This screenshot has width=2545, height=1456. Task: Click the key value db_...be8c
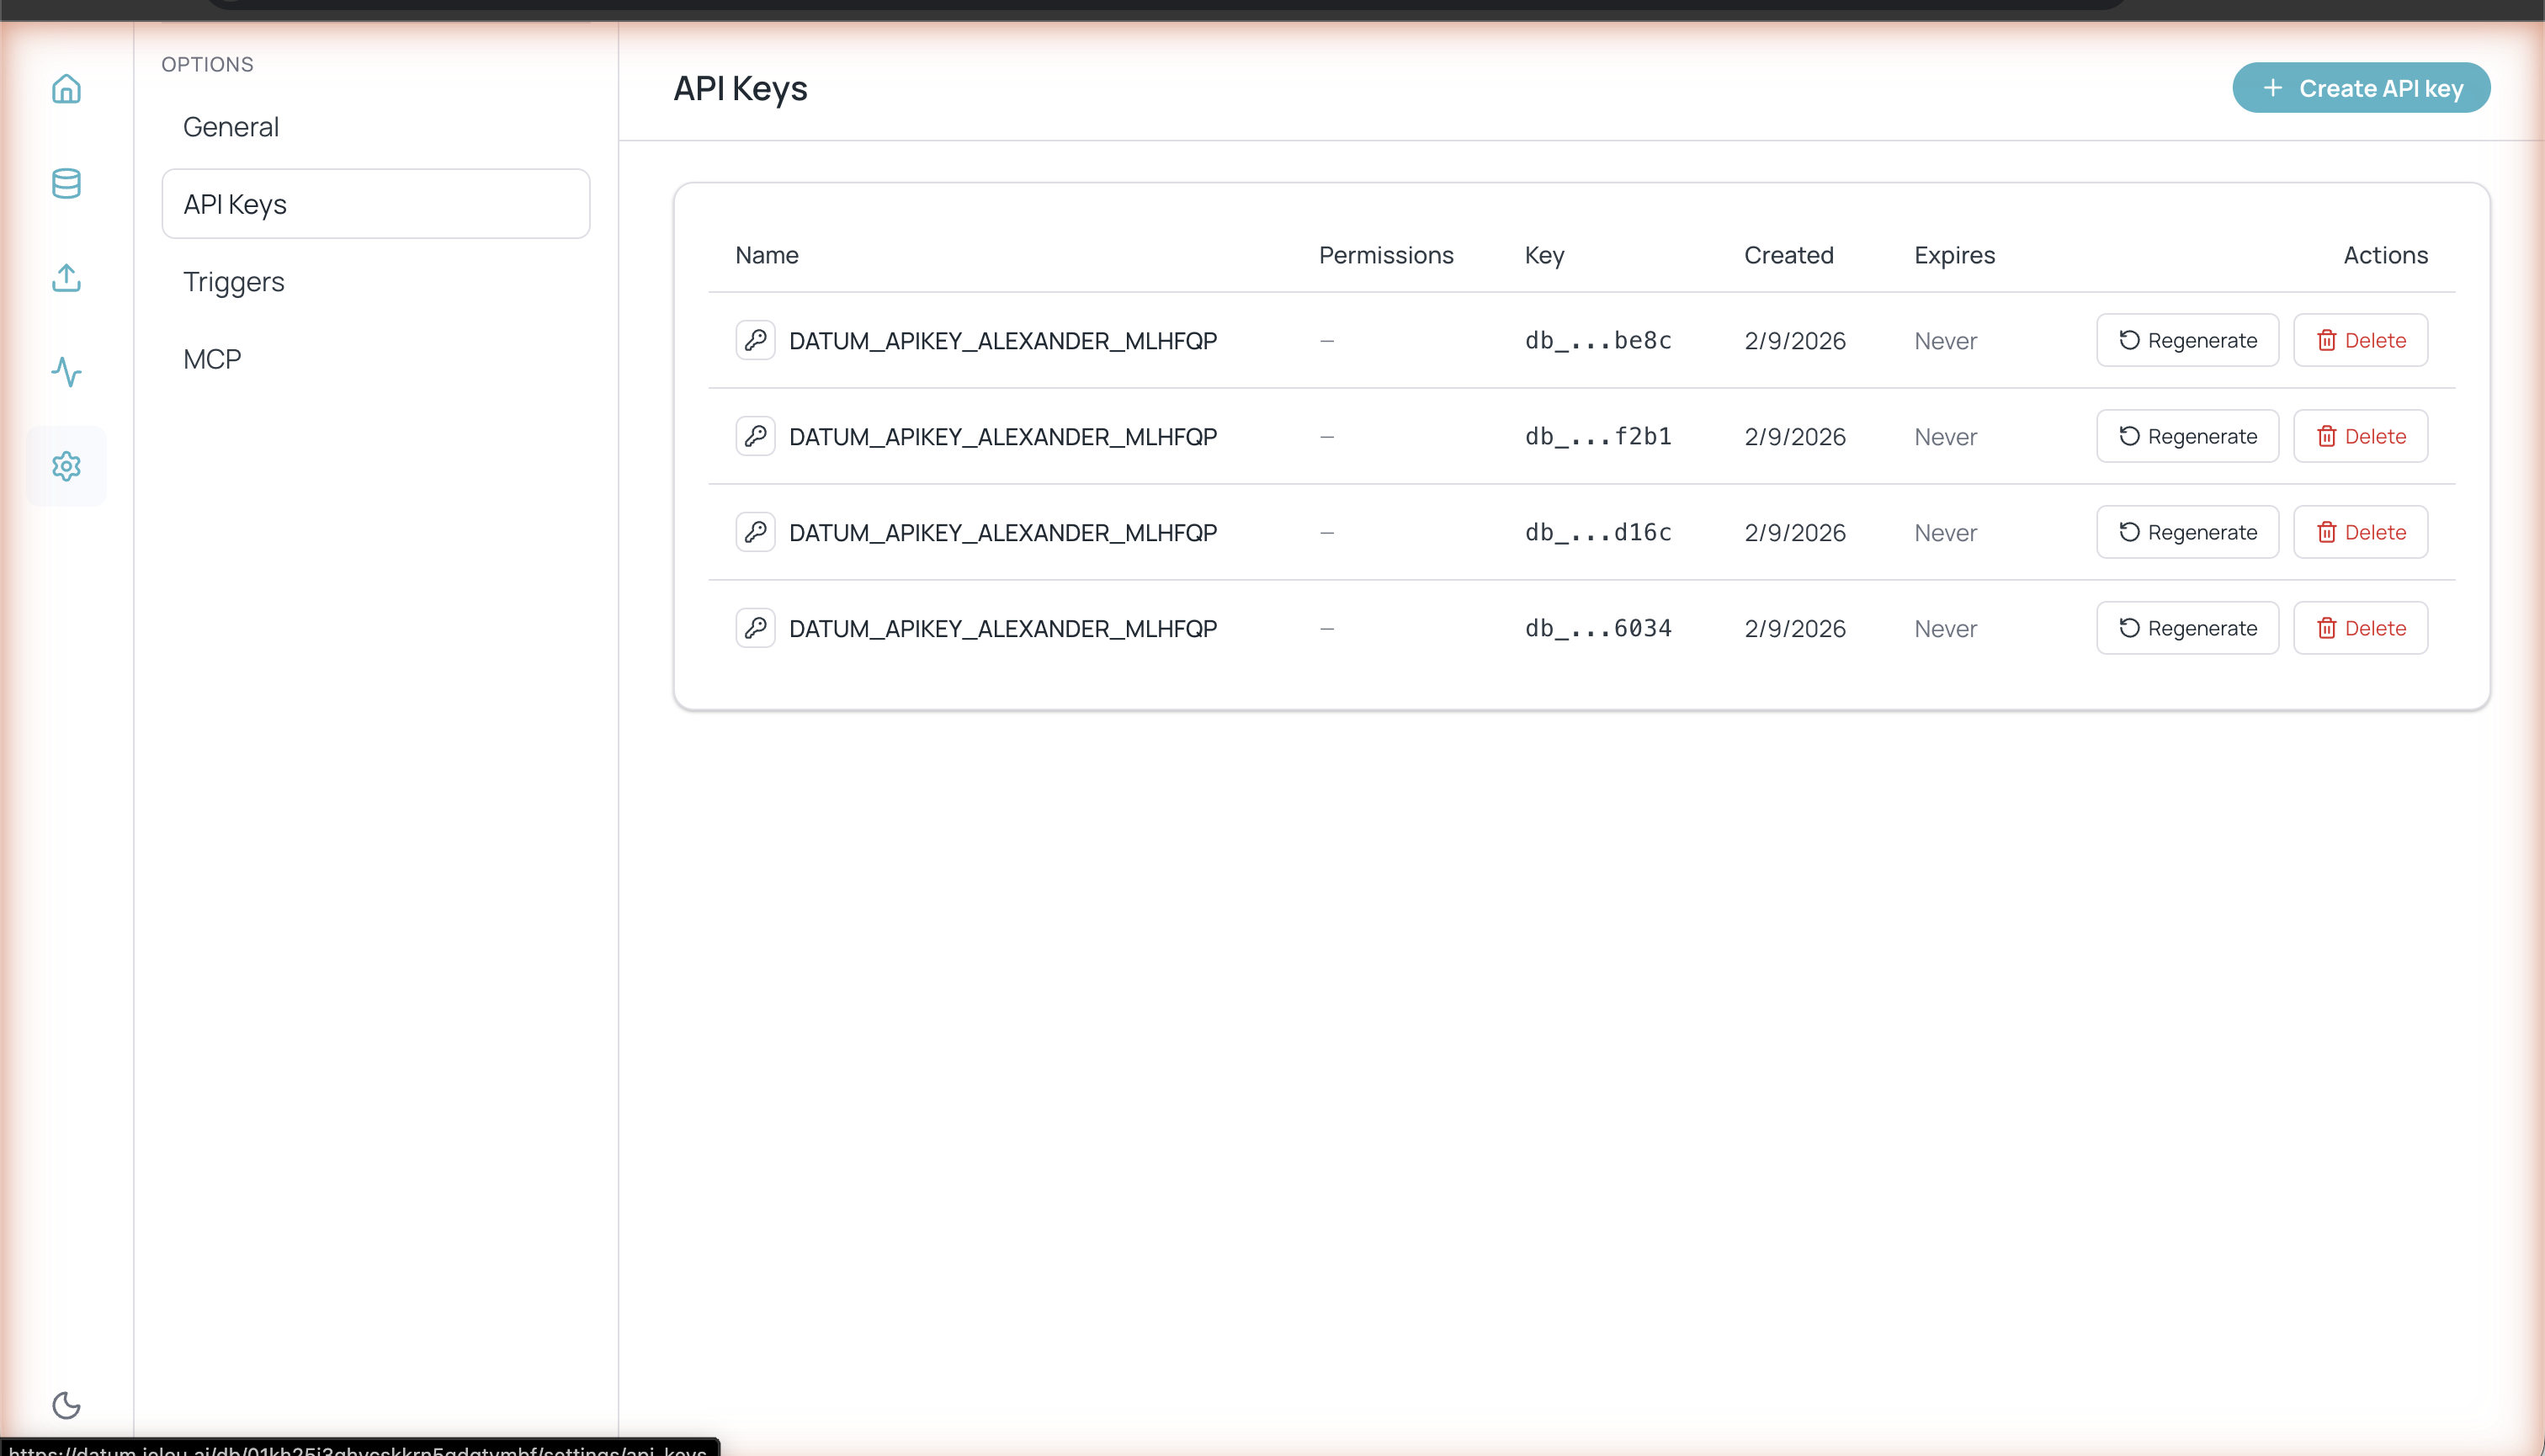click(1598, 341)
